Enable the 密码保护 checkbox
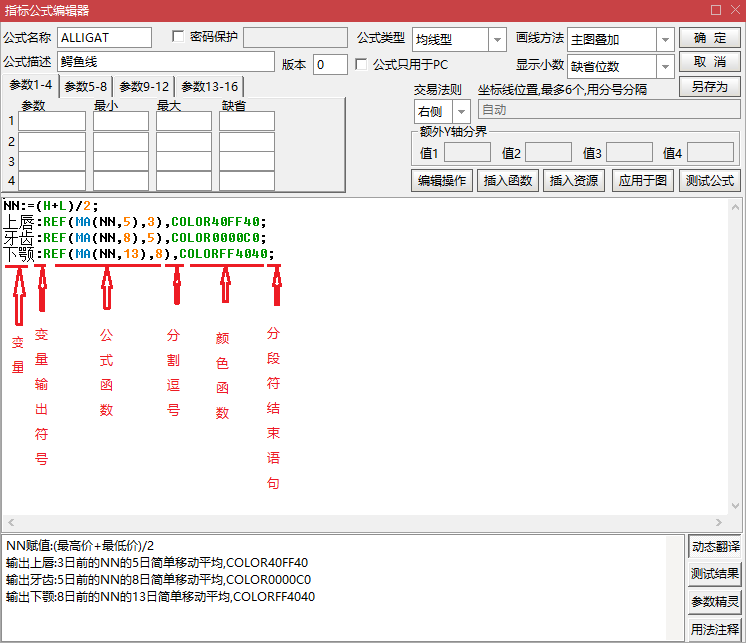746x643 pixels. pos(179,37)
